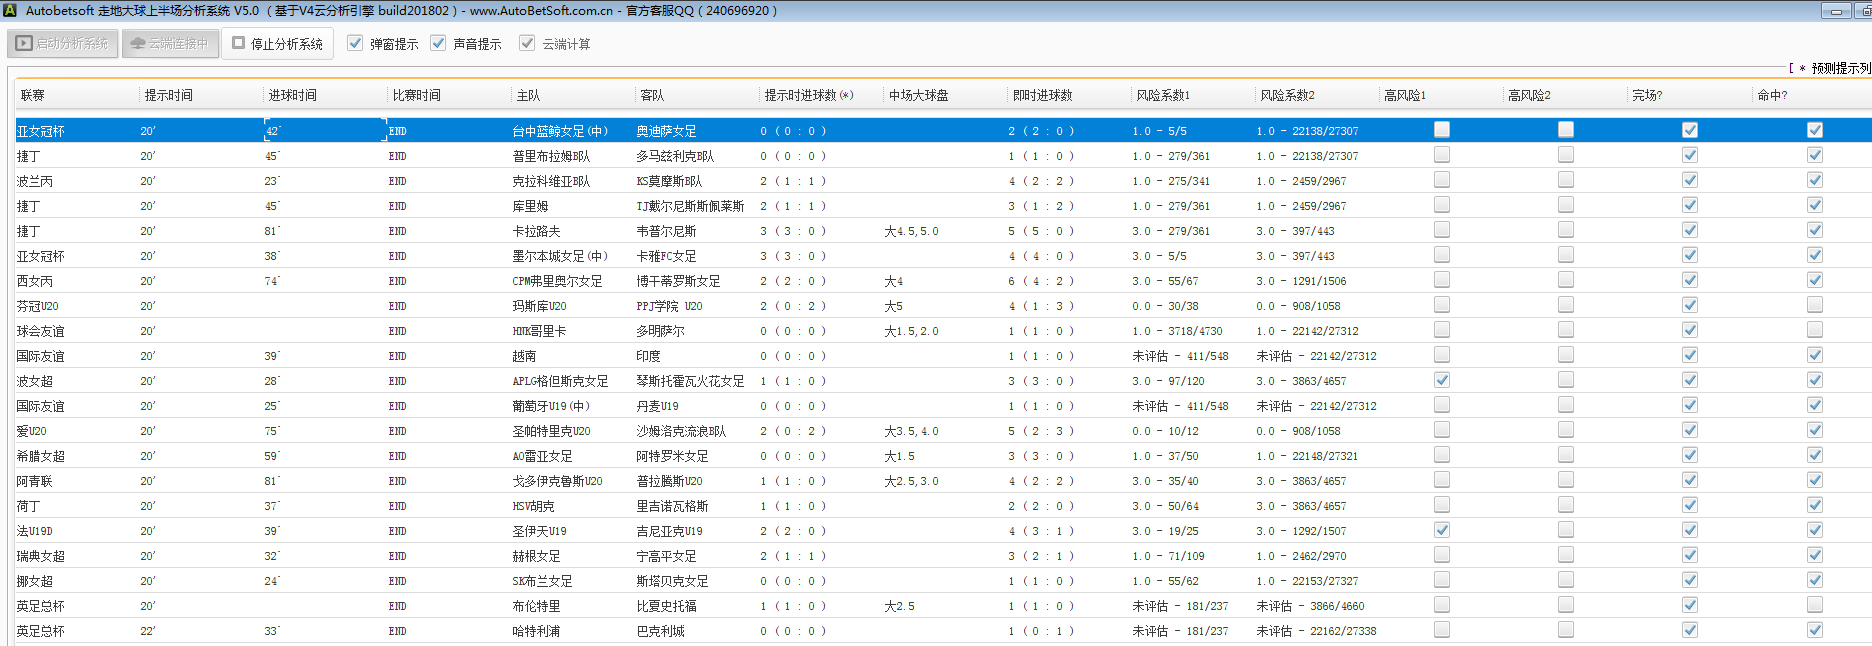The image size is (1872, 646).
Task: Sort by the 联赛 column header
Action: [x=33, y=95]
